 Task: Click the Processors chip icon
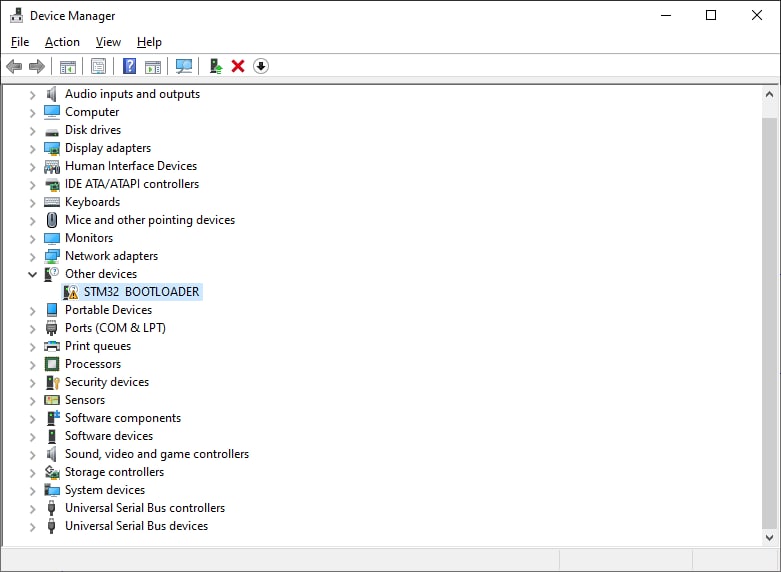coord(52,364)
